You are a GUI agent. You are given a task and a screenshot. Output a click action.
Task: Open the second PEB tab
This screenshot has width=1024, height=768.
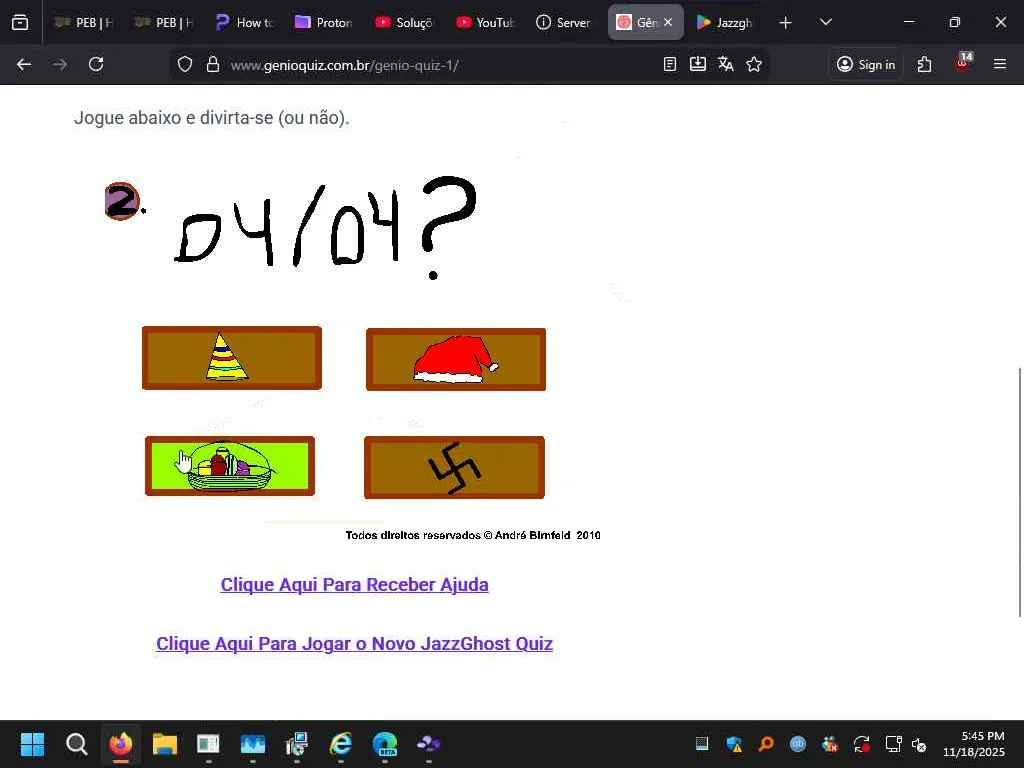click(x=164, y=22)
